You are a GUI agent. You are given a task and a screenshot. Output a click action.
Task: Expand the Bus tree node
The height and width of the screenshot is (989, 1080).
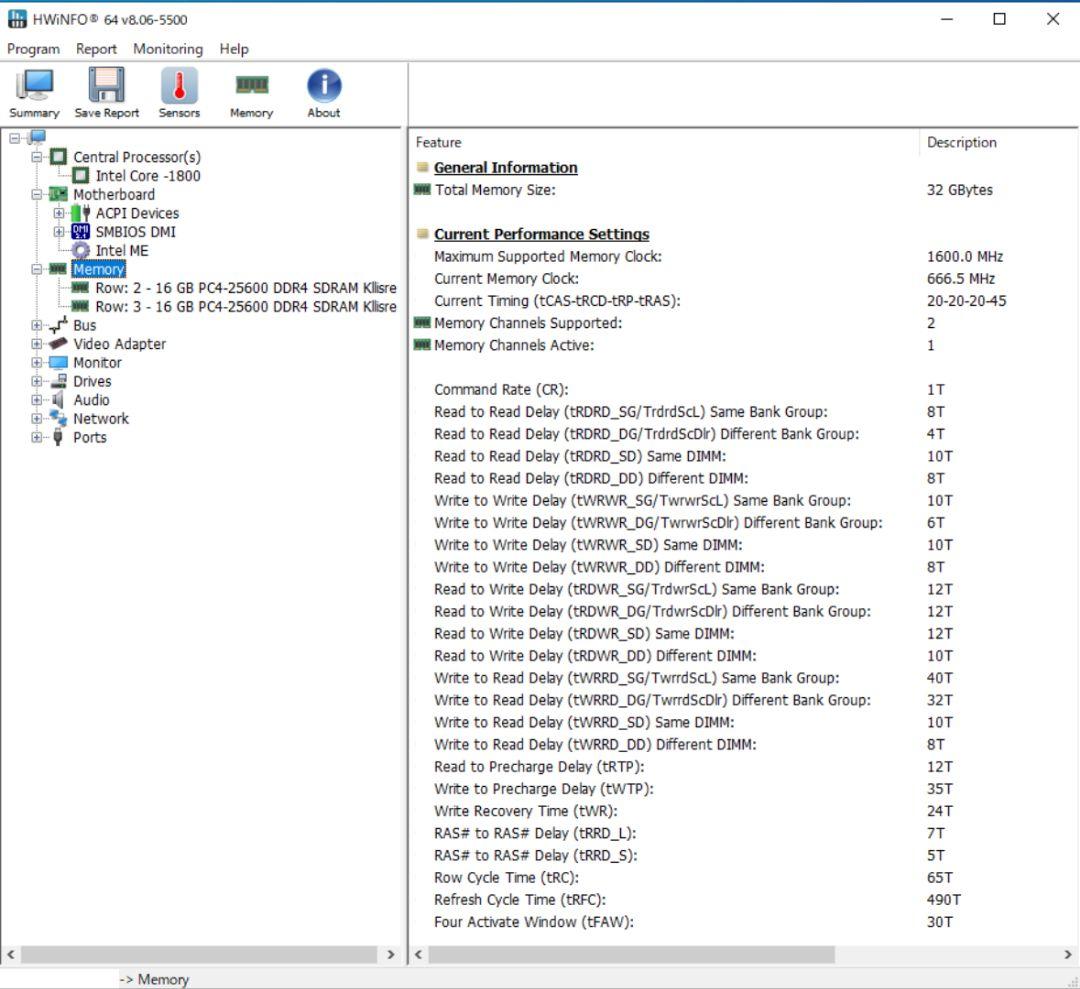(x=37, y=324)
